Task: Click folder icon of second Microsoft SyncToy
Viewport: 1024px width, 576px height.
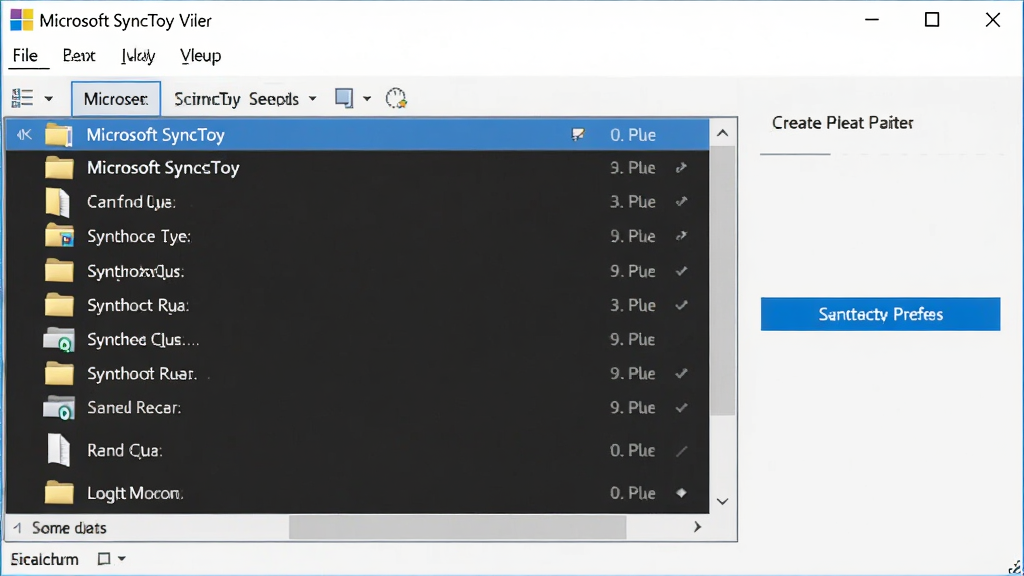Action: [x=59, y=168]
